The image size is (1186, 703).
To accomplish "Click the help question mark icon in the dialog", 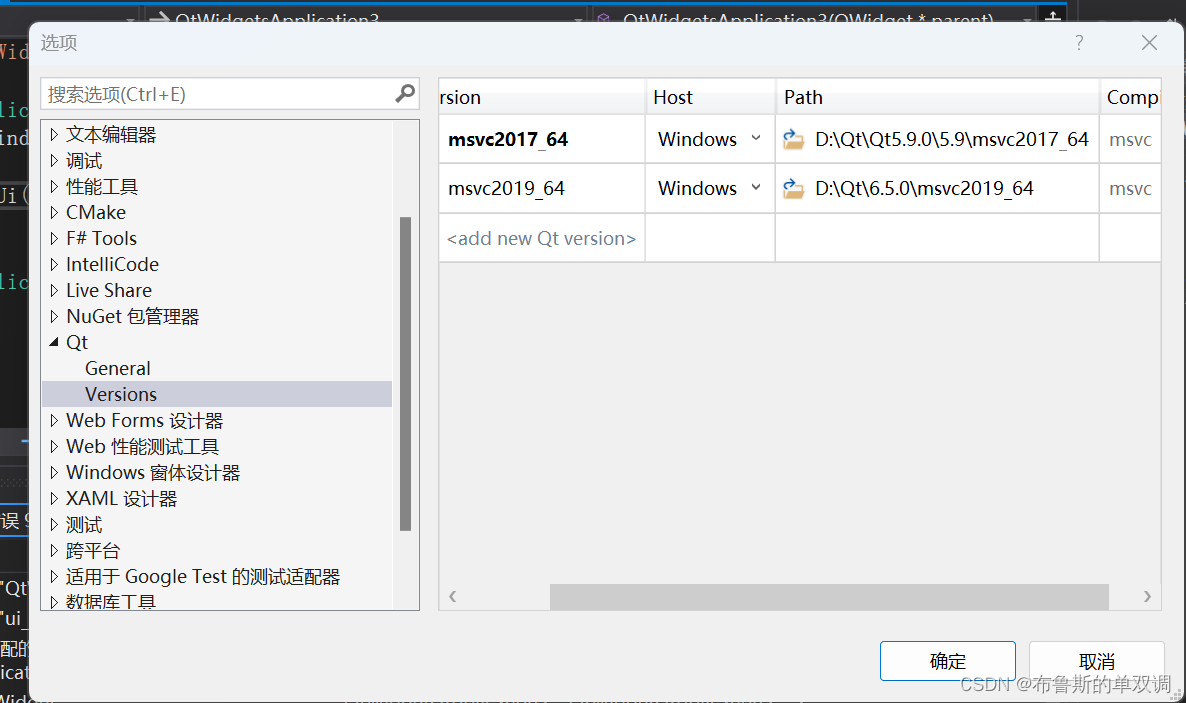I will tap(1078, 42).
